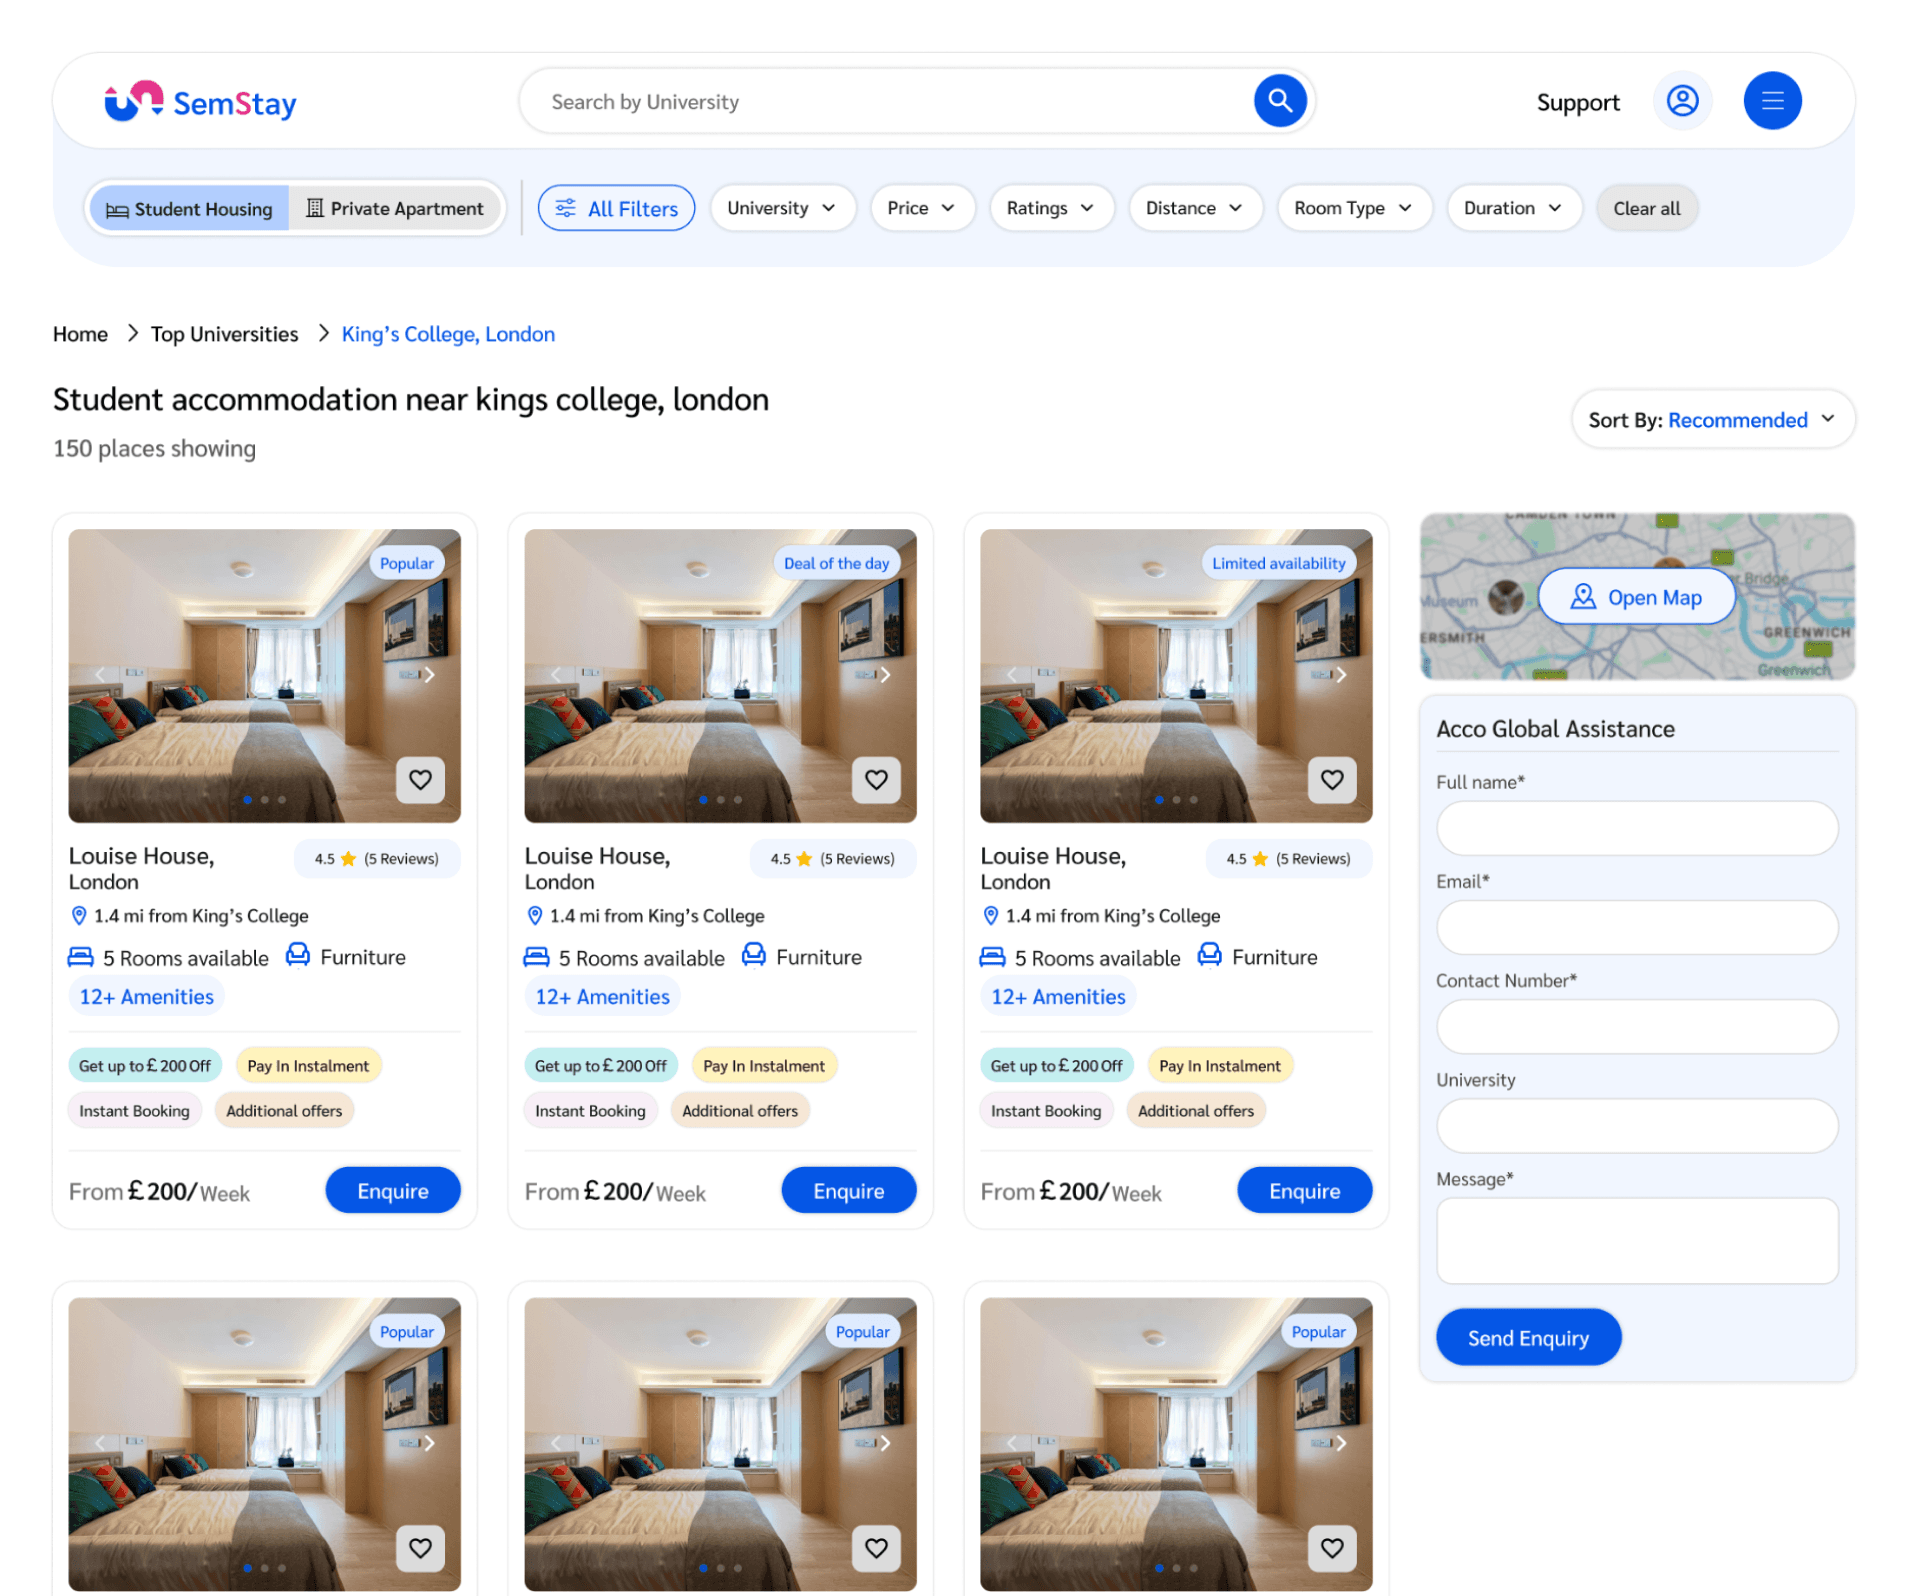Click the blue search magnifier button
This screenshot has width=1908, height=1596.
(1279, 100)
